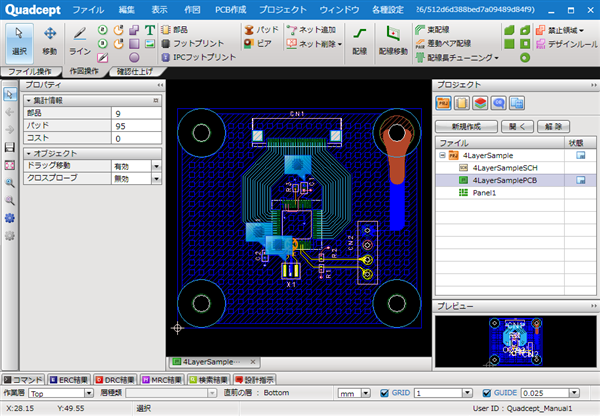This screenshot has width=600, height=416.
Task: Toggle the GRID checkbox
Action: click(x=385, y=393)
